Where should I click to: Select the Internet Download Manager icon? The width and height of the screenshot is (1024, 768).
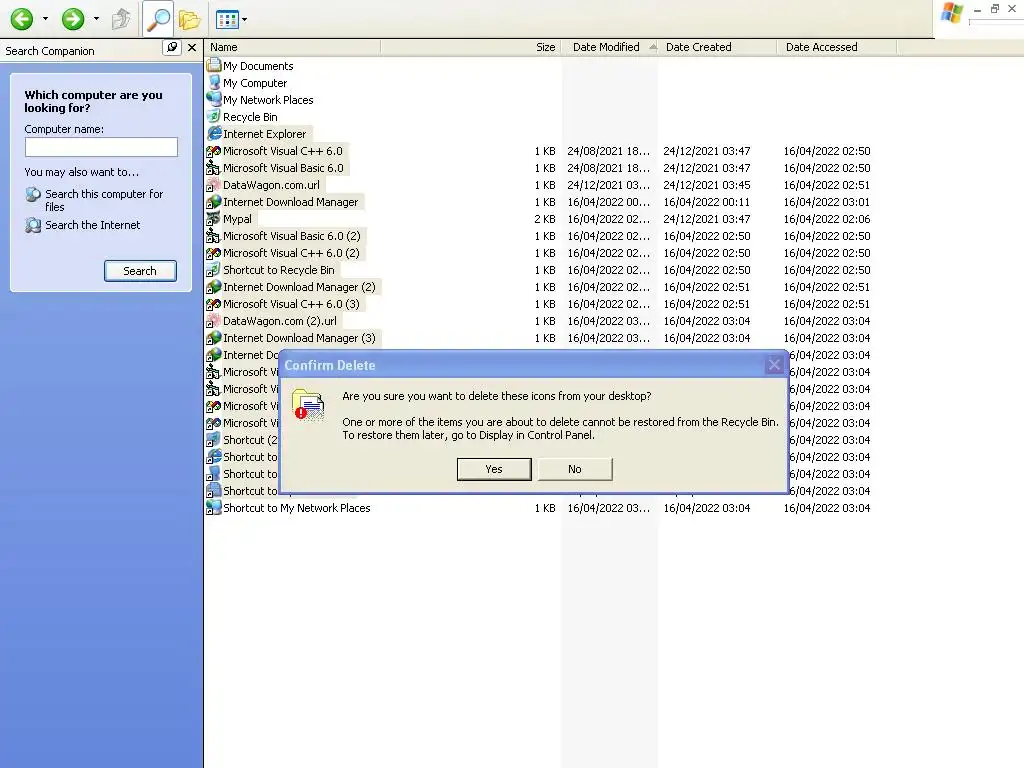(214, 202)
